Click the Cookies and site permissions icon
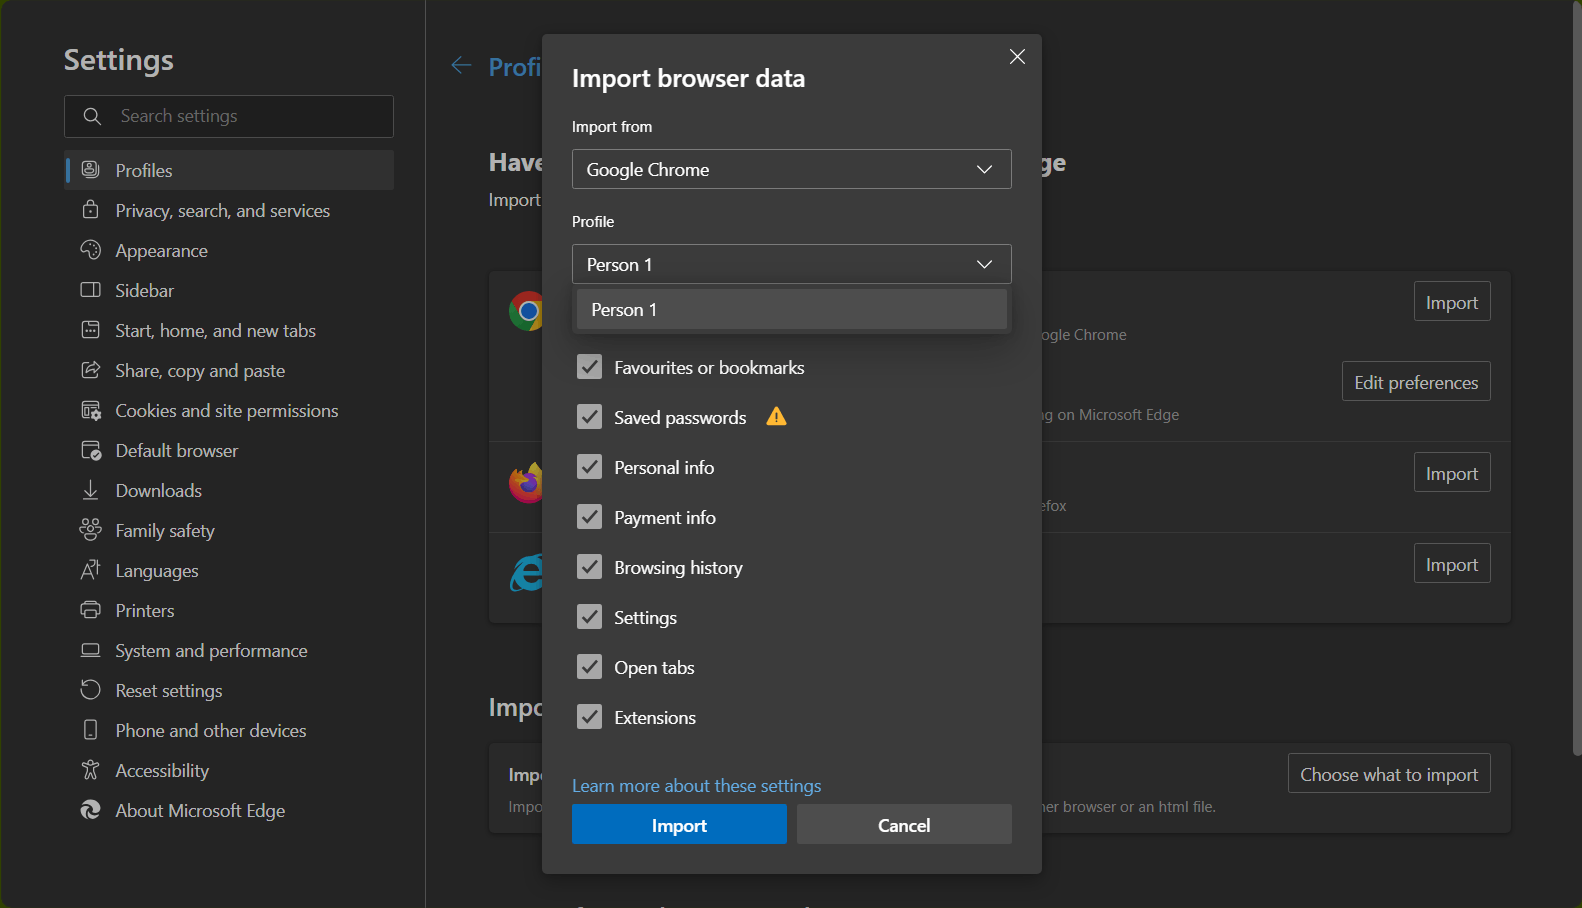Image resolution: width=1582 pixels, height=908 pixels. [x=90, y=410]
